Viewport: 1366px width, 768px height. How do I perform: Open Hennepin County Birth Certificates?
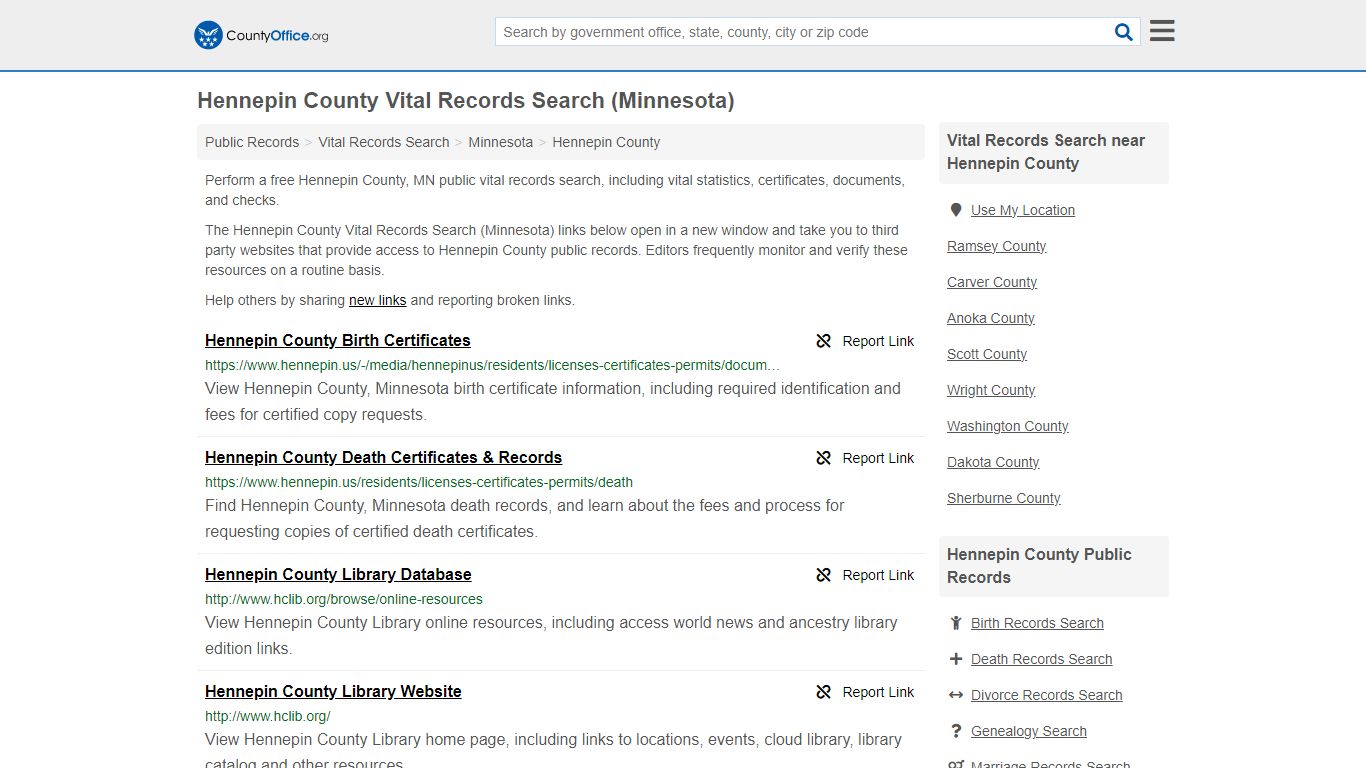(x=338, y=340)
